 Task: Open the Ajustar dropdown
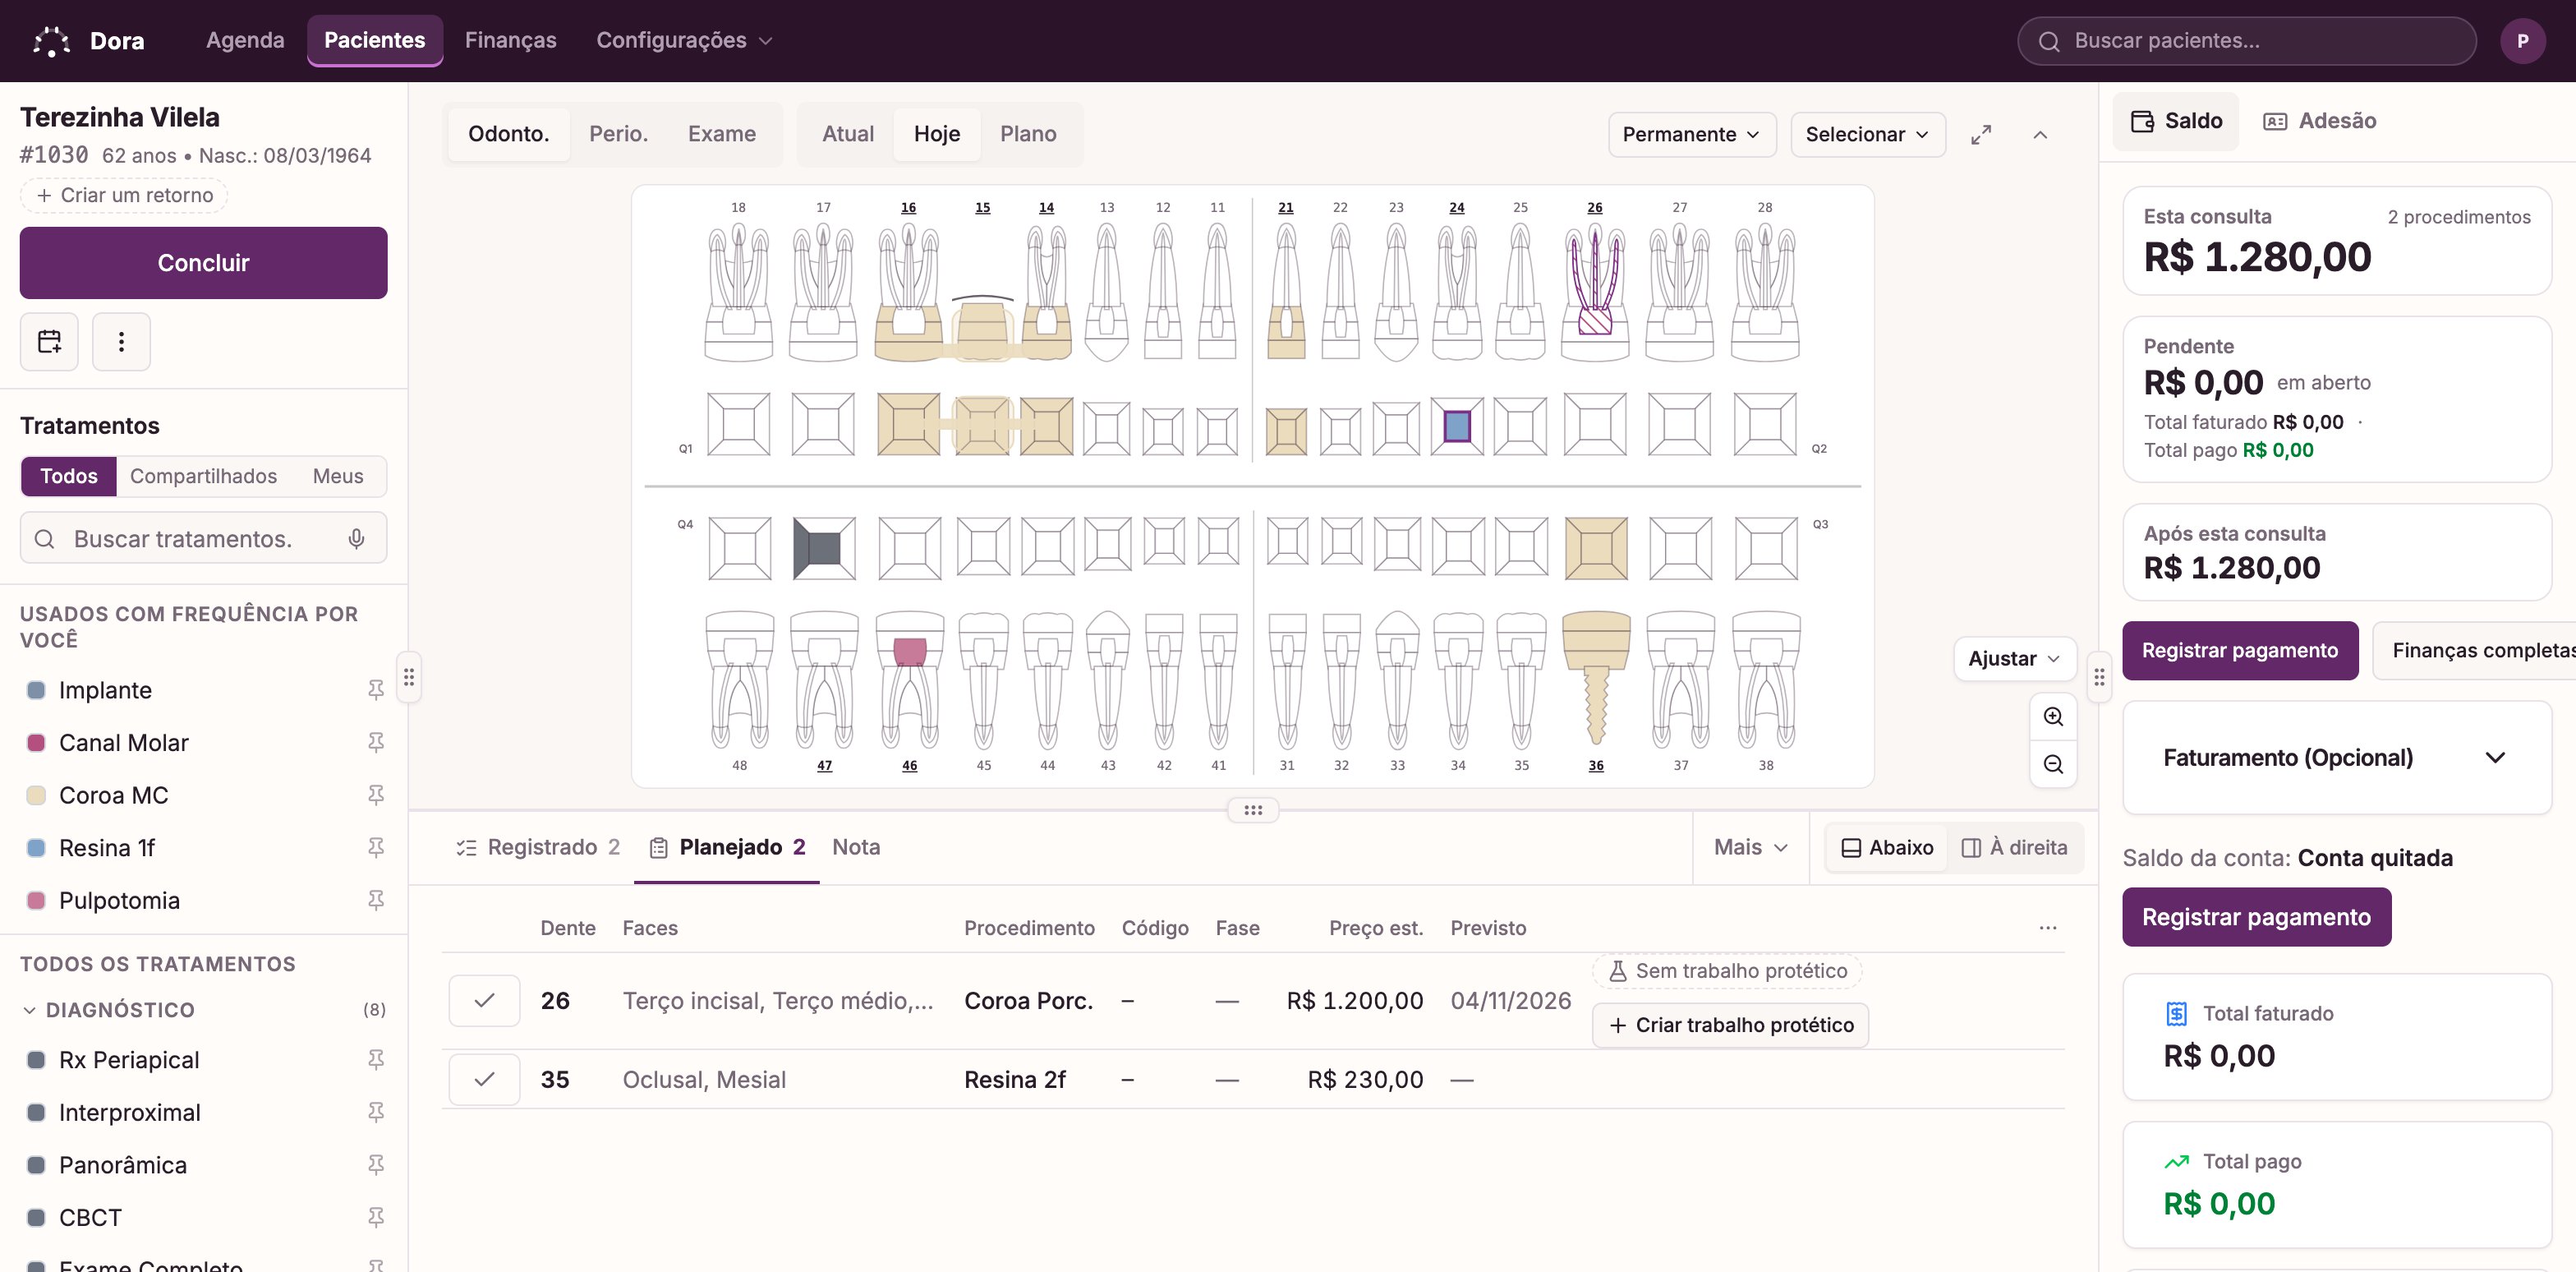point(2014,659)
